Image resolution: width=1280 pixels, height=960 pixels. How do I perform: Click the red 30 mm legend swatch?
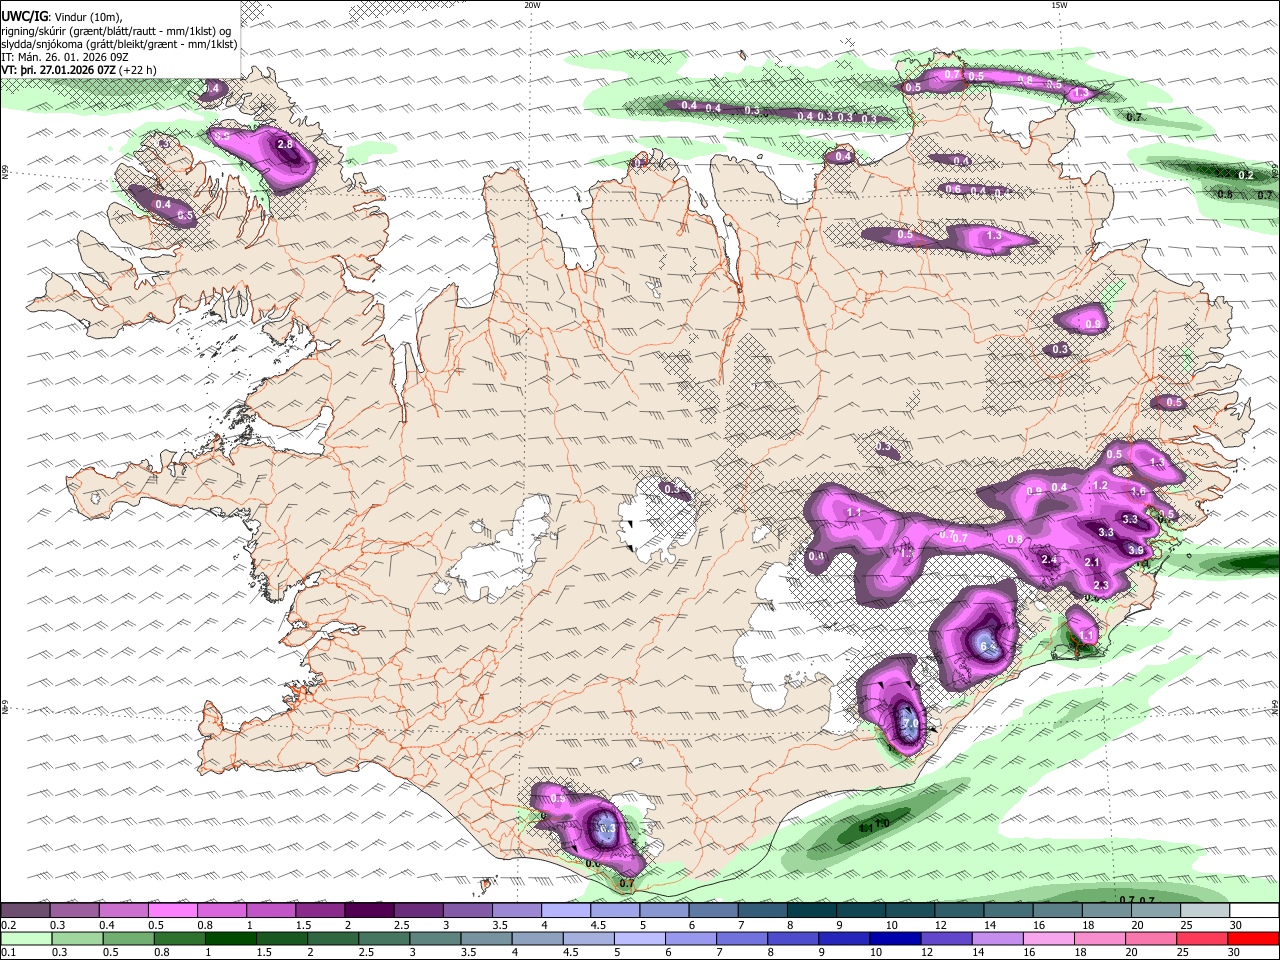(1253, 939)
